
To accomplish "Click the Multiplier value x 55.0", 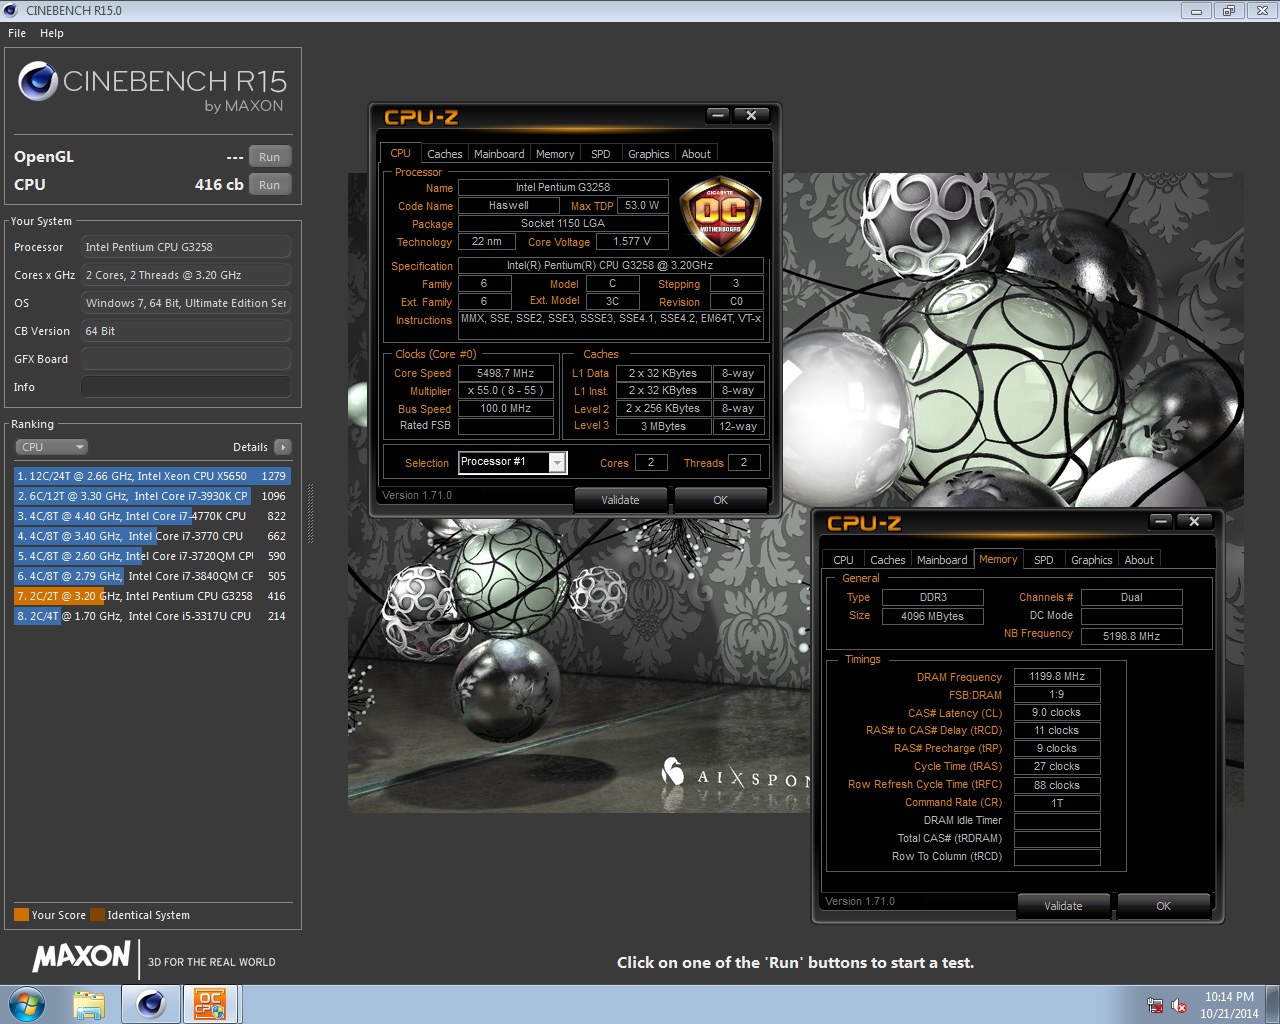I will pyautogui.click(x=506, y=391).
